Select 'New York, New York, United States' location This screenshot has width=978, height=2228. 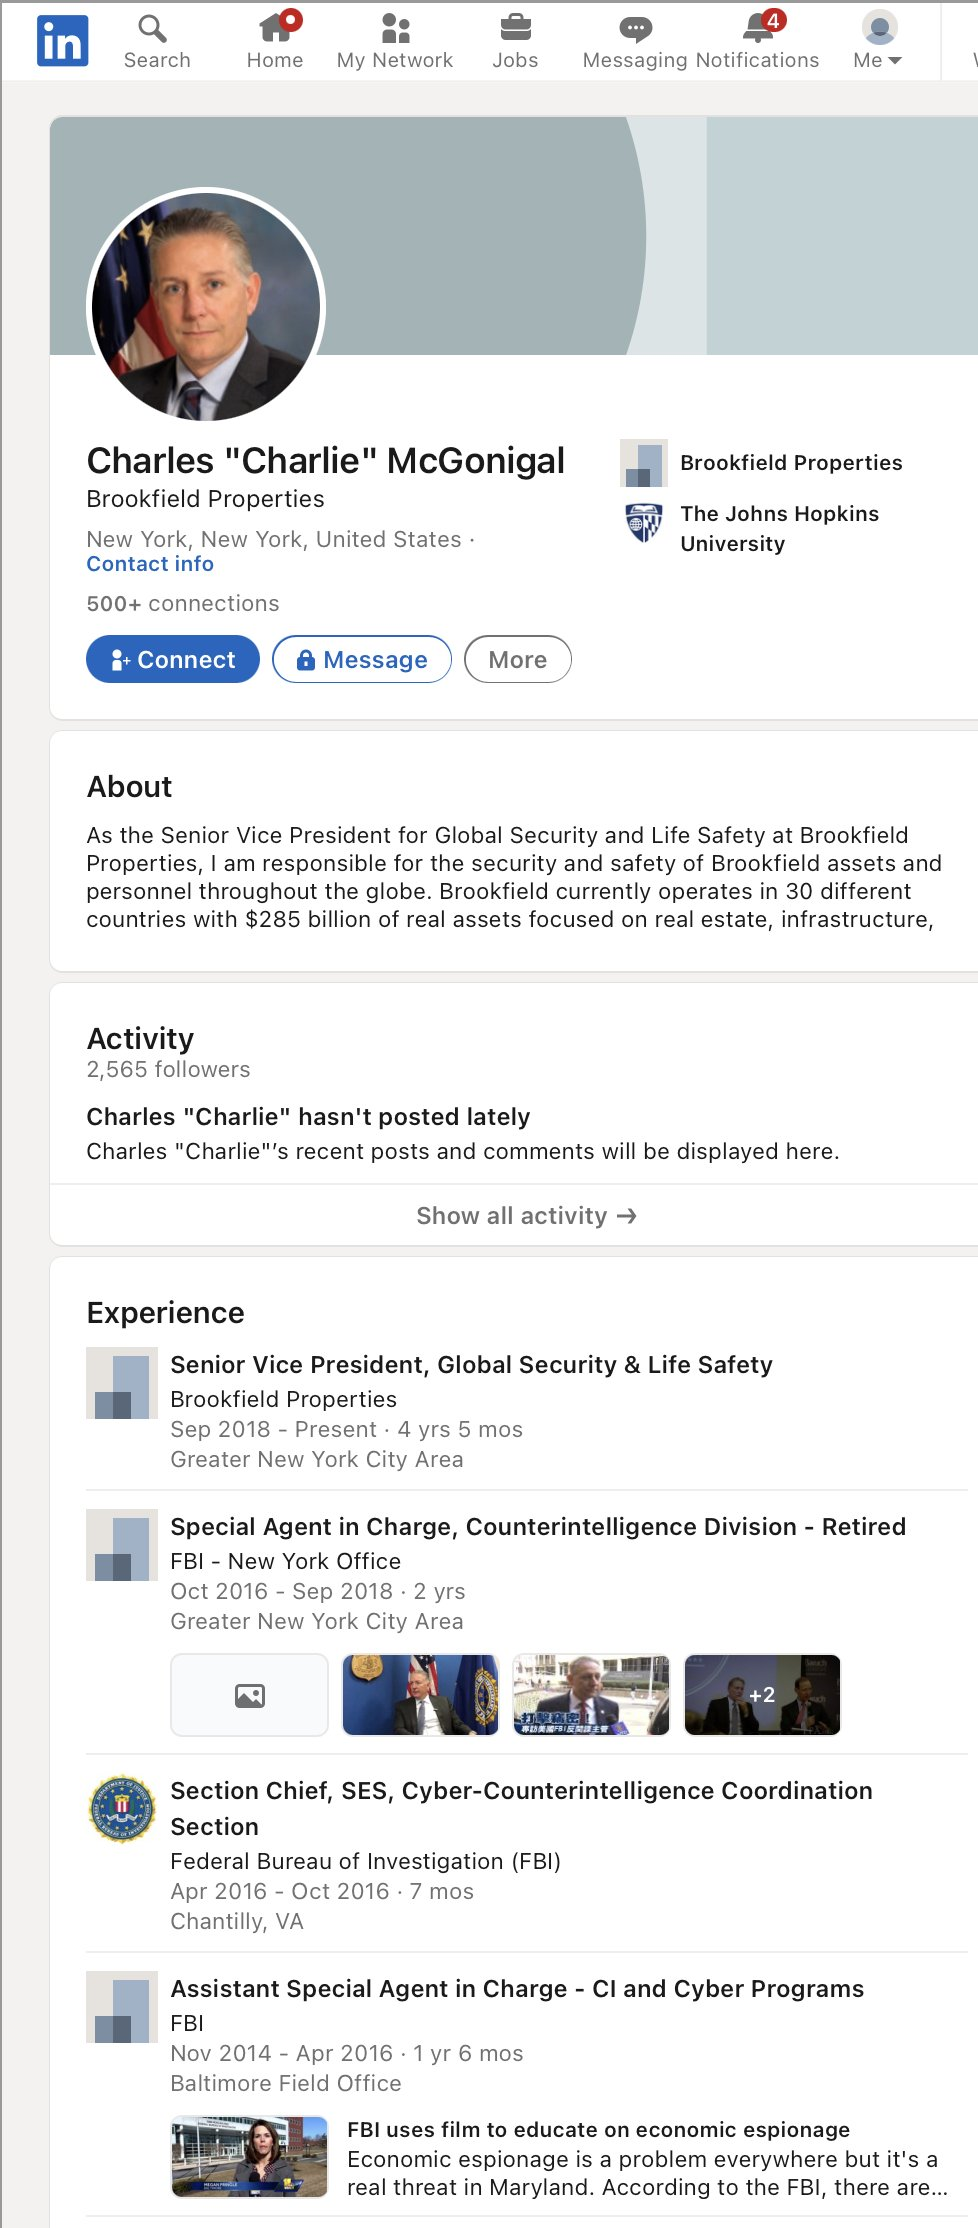coord(274,540)
